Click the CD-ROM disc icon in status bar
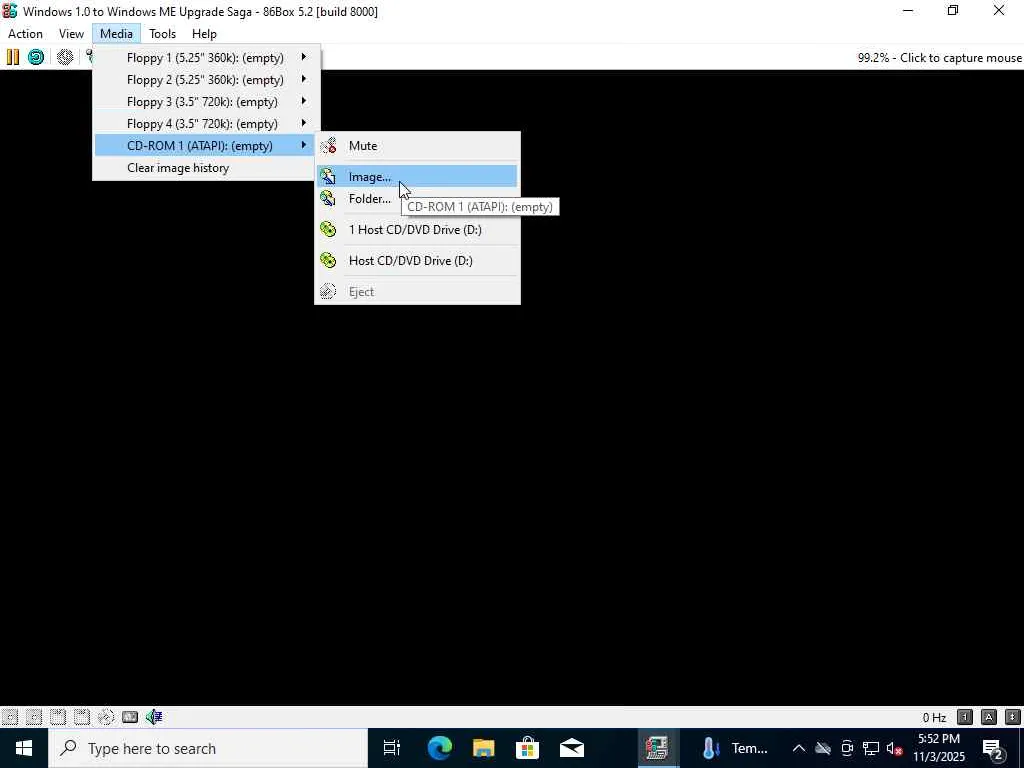Viewport: 1024px width, 768px height. click(x=106, y=717)
